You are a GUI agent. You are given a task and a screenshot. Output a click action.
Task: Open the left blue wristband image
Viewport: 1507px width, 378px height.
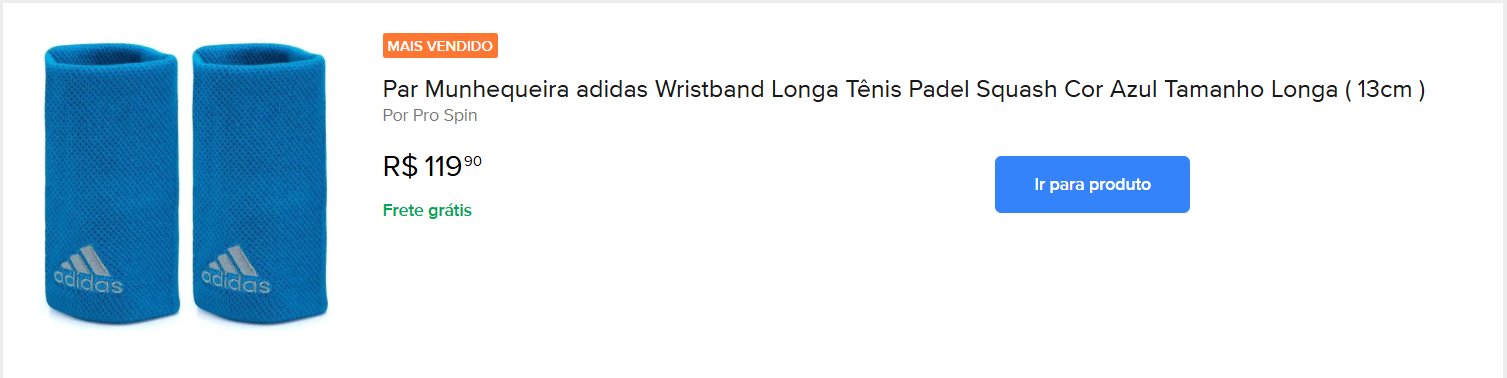[x=111, y=183]
